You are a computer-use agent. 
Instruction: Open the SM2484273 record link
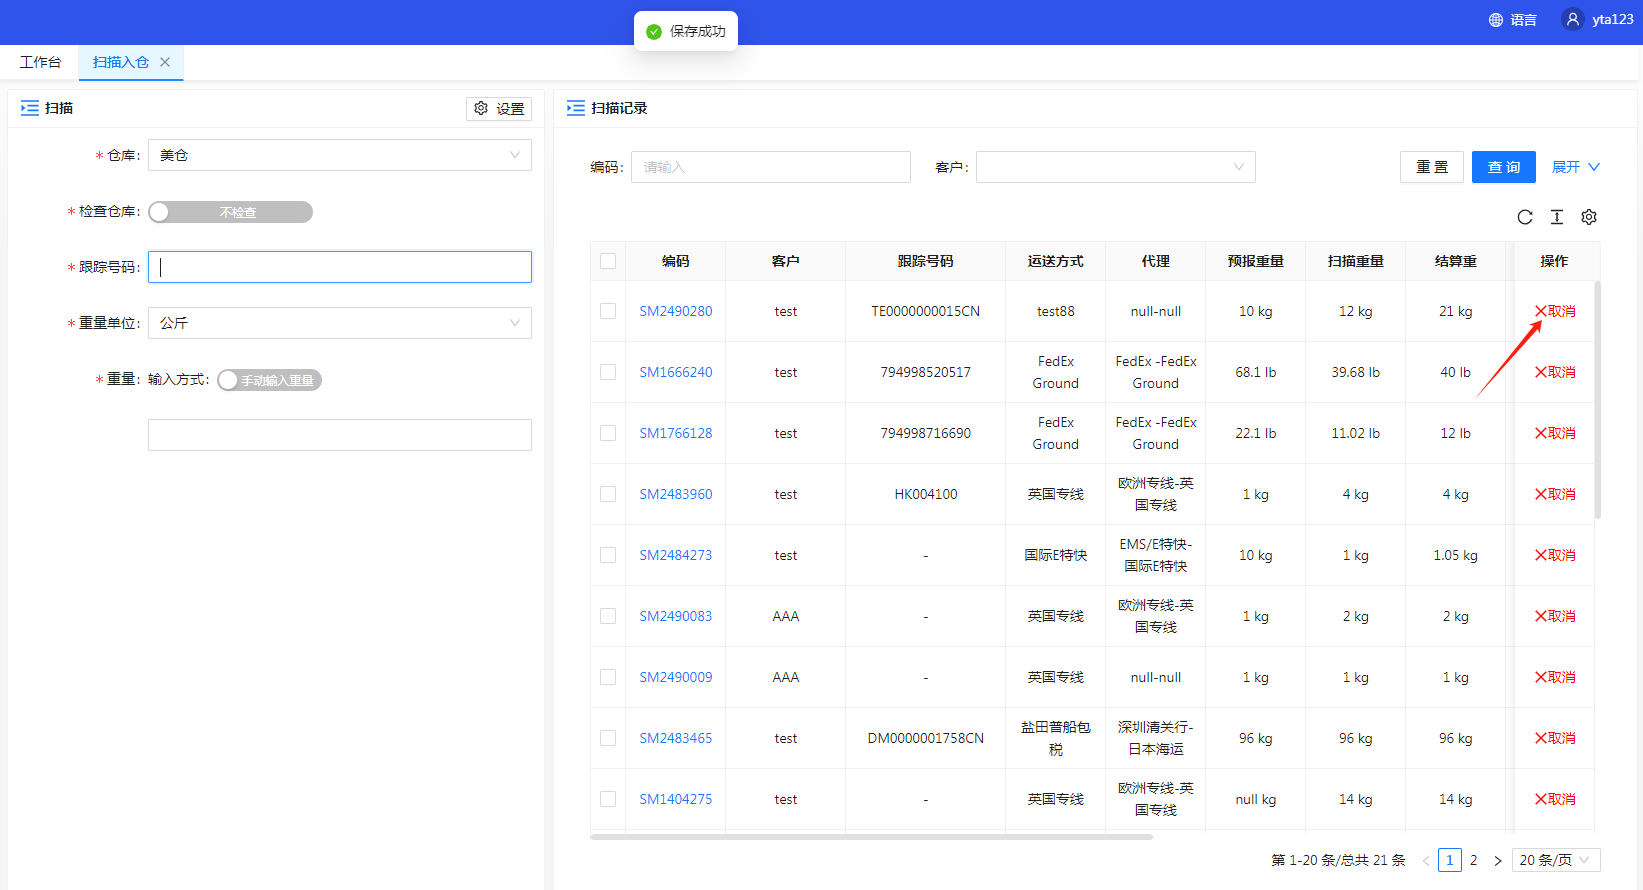676,555
